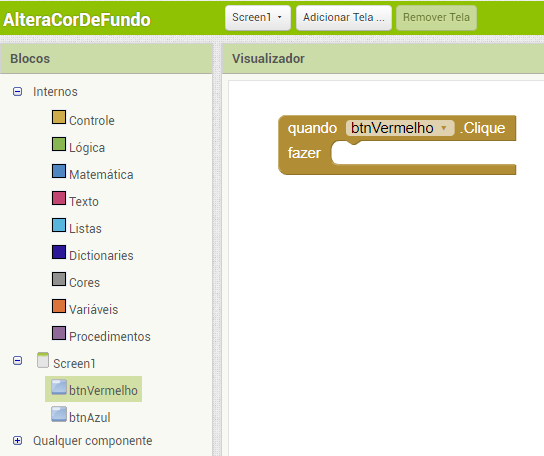Click the purple Procedimentos block icon
544x456 pixels.
click(59, 333)
